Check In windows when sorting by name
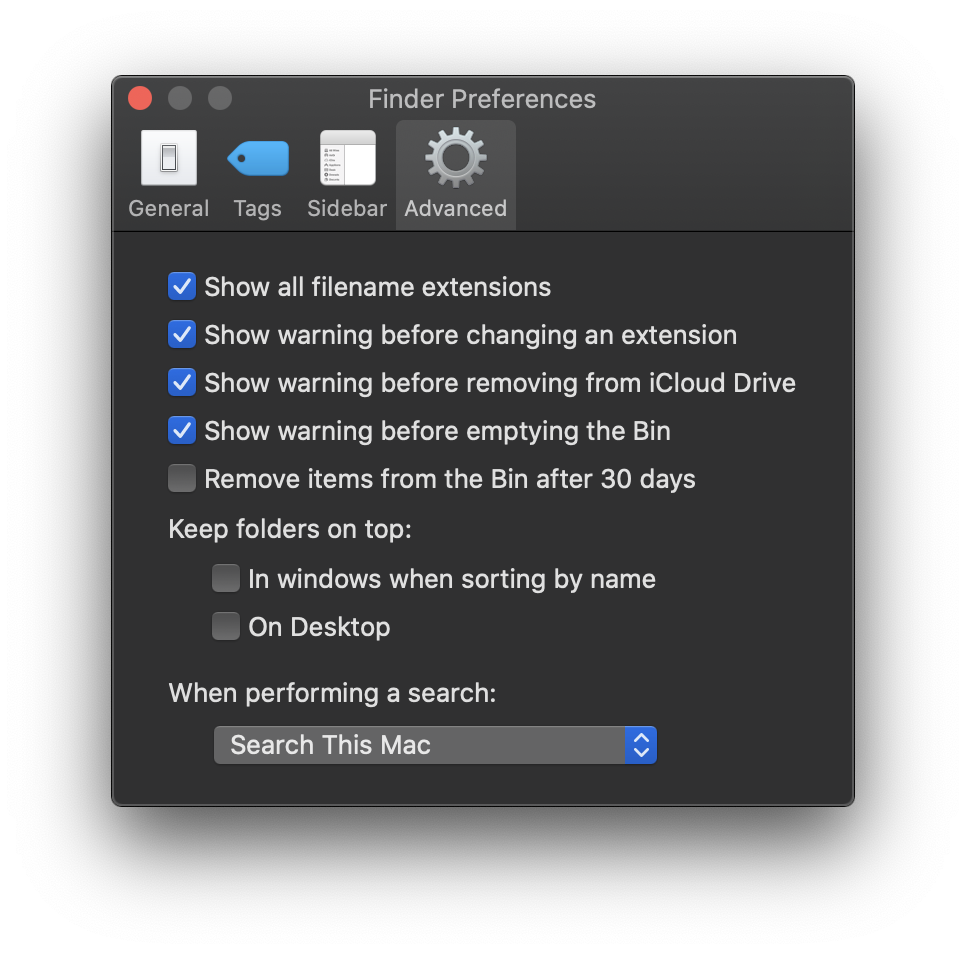 [226, 579]
